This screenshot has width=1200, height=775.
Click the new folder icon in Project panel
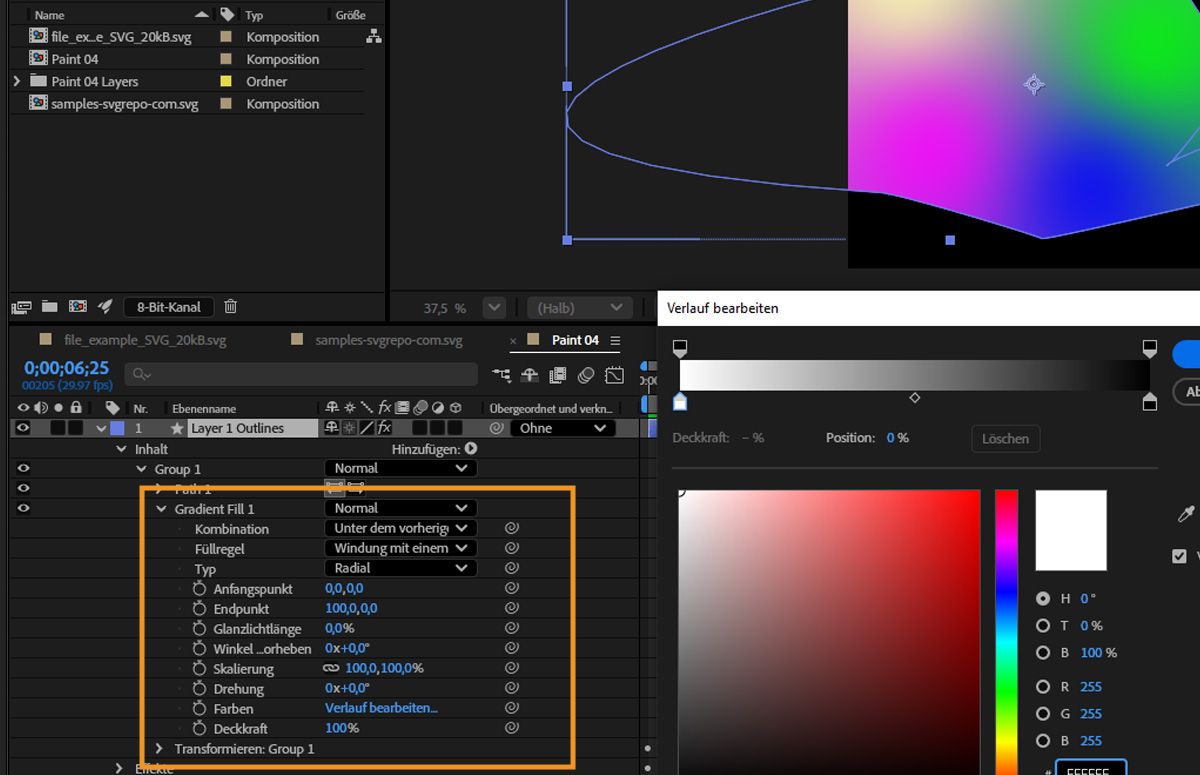(x=49, y=307)
